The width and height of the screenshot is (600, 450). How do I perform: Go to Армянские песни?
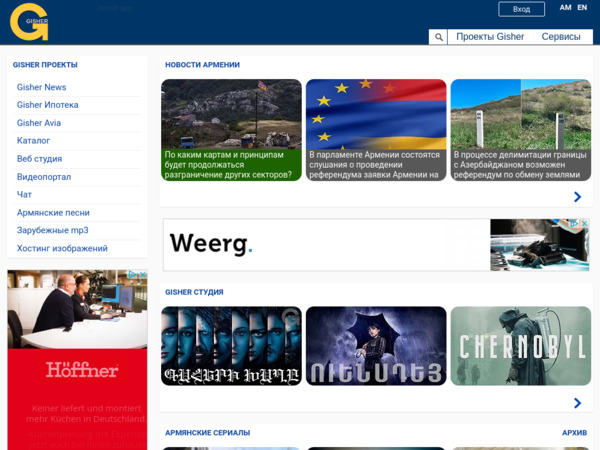pyautogui.click(x=53, y=213)
